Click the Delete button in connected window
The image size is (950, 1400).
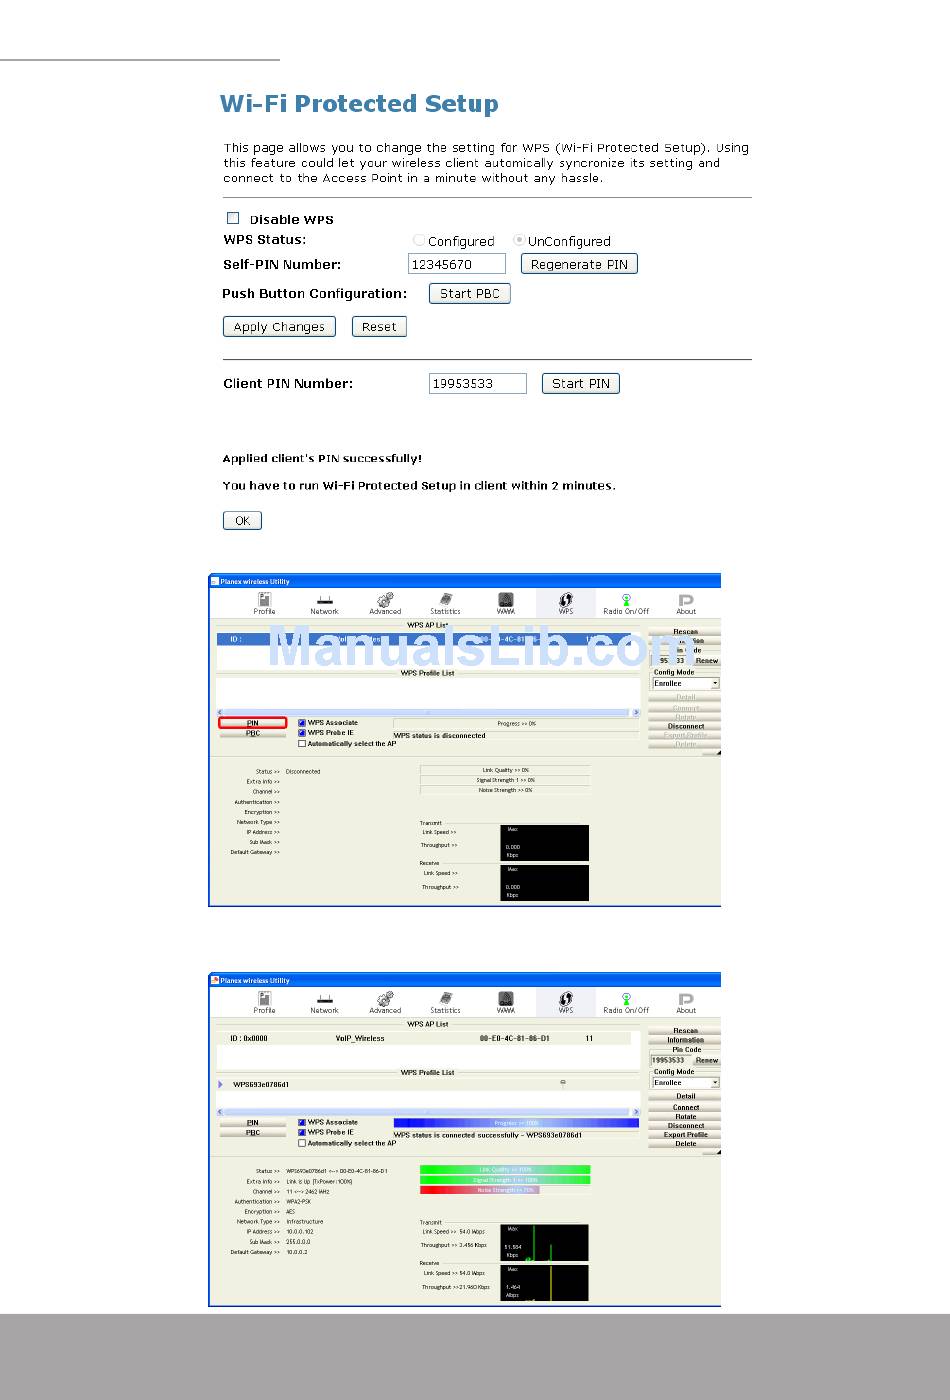click(x=685, y=1143)
